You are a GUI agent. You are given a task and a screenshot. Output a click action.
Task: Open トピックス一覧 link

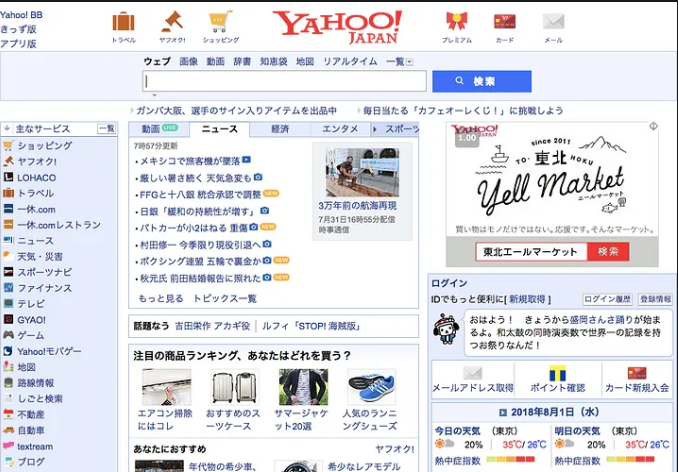(225, 299)
